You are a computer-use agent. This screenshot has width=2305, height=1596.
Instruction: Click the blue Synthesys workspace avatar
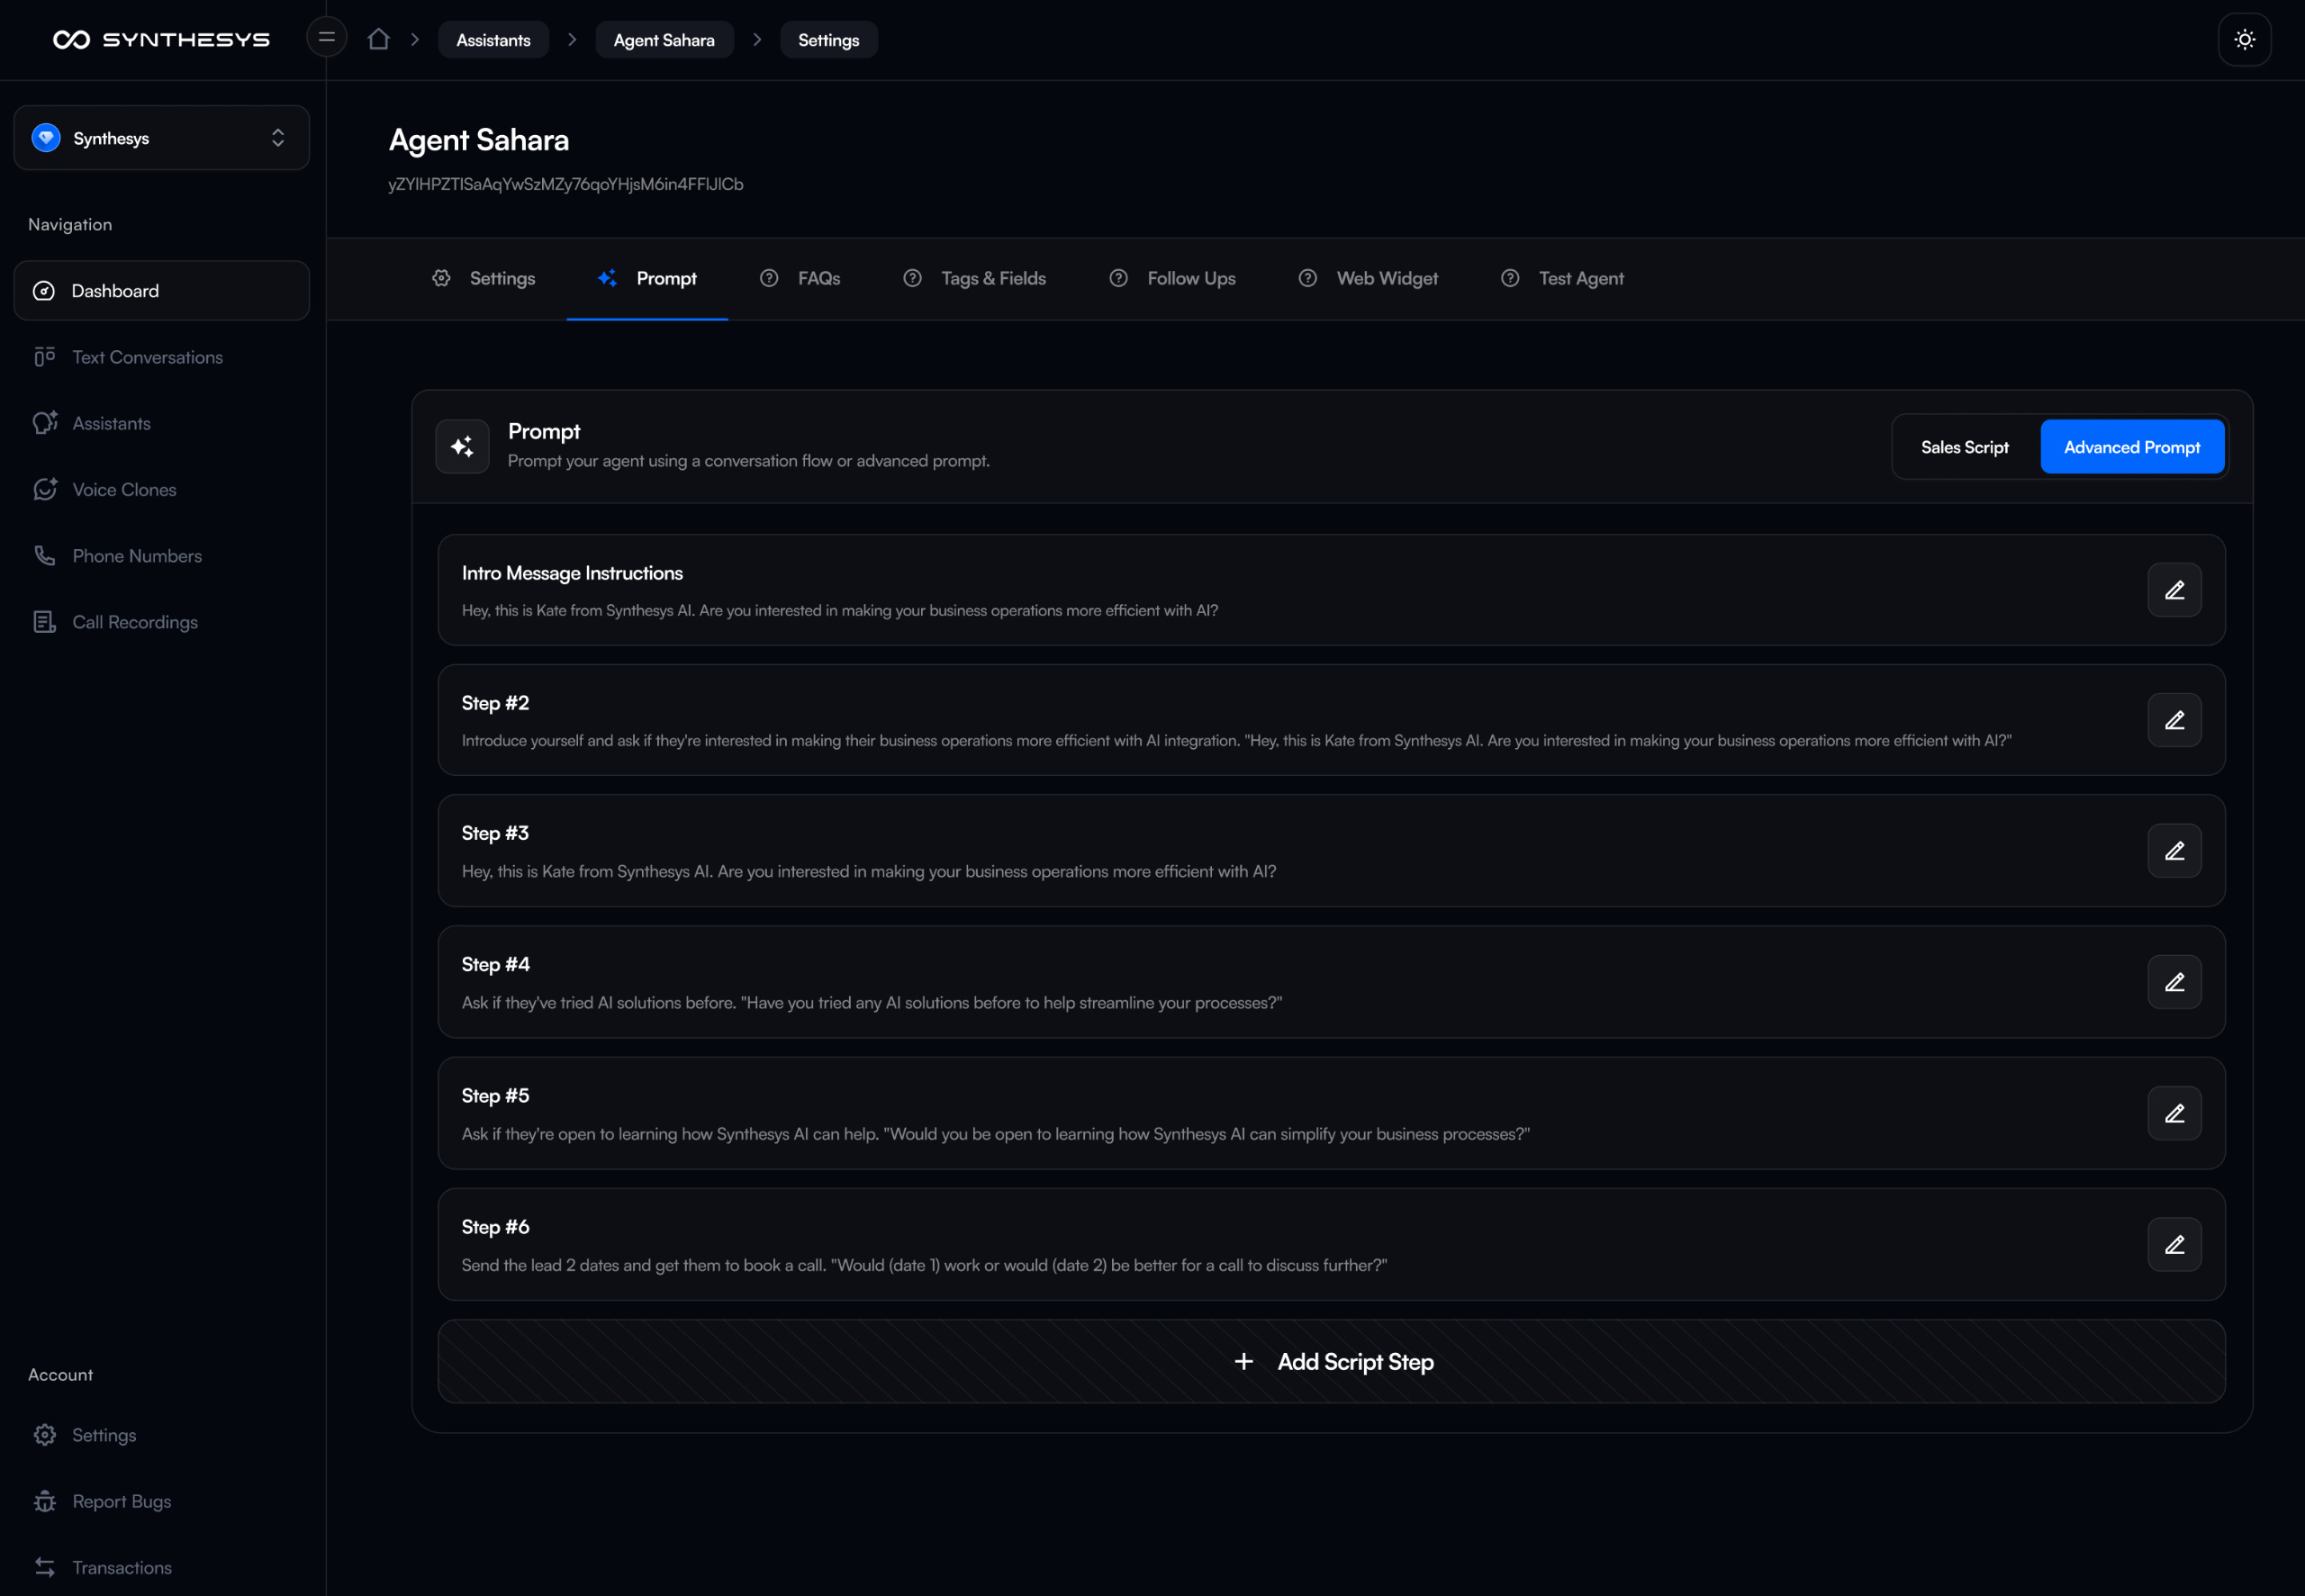(46, 138)
